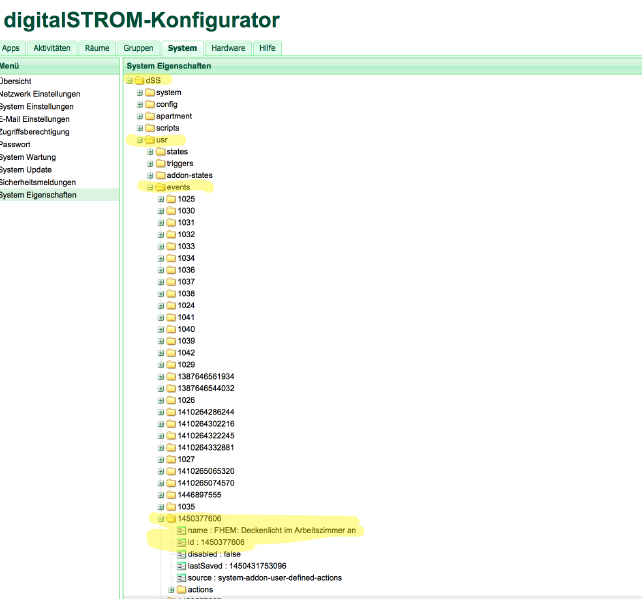This screenshot has height=599, width=642.
Task: Expand event 1025 node
Action: [x=161, y=199]
